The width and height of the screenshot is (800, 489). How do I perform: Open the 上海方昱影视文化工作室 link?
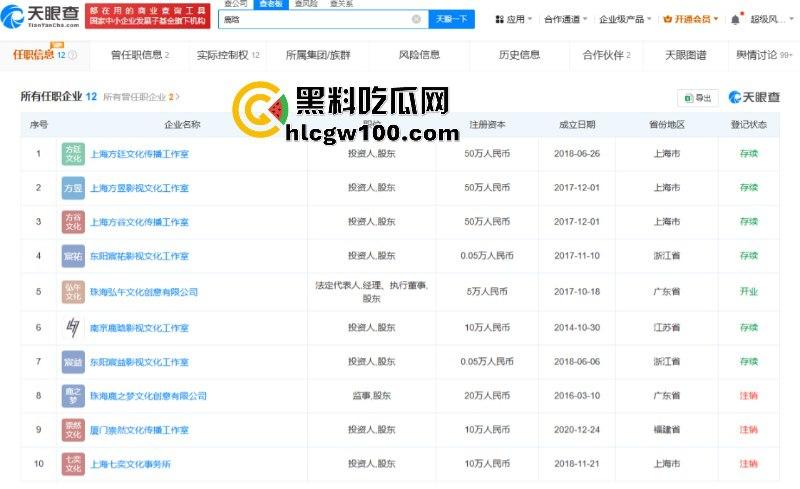coord(139,188)
